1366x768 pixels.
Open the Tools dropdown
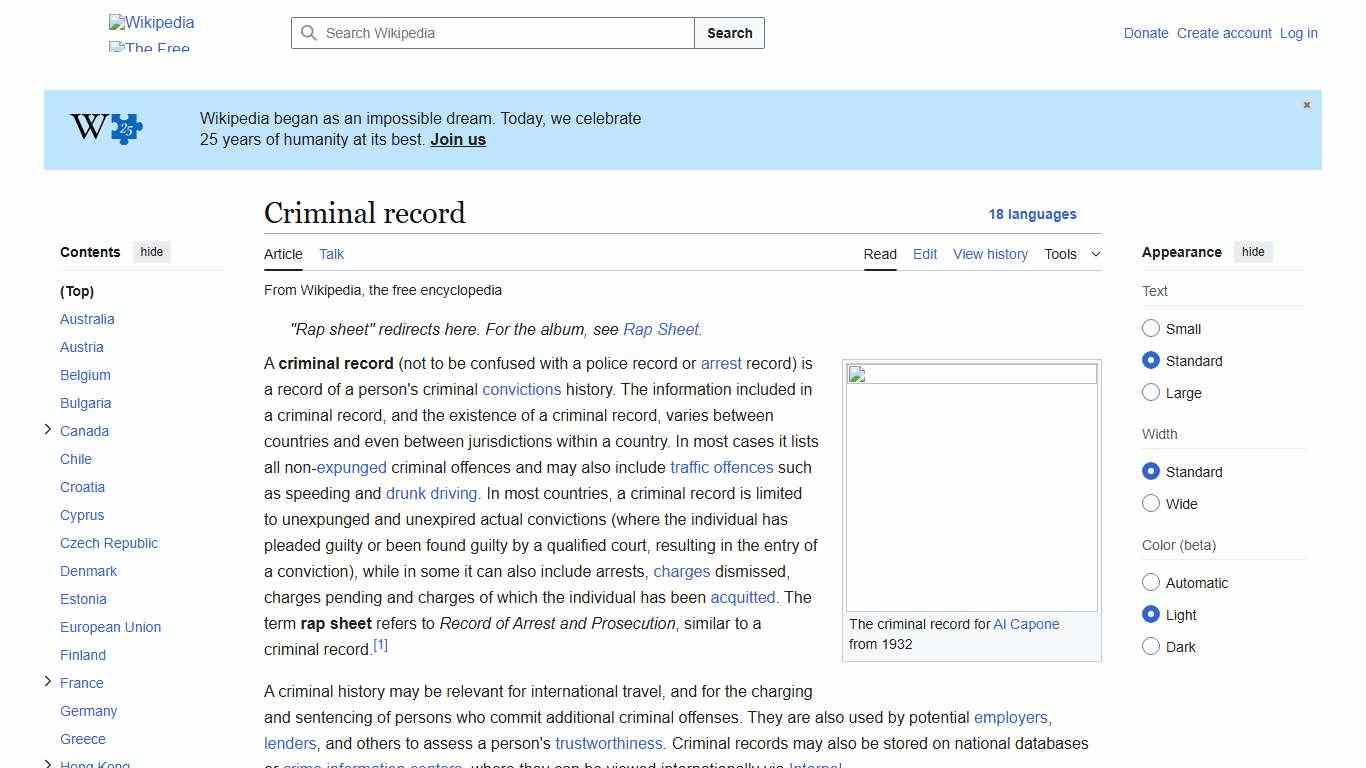[1072, 254]
